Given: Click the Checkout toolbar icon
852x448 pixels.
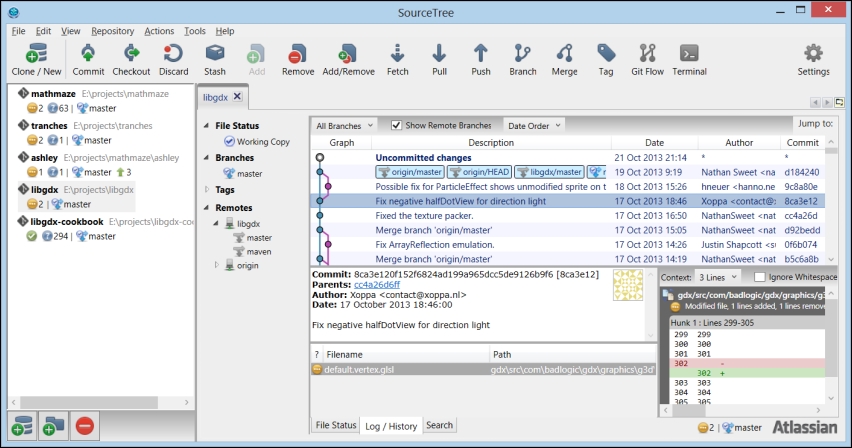Looking at the screenshot, I should click(x=131, y=60).
